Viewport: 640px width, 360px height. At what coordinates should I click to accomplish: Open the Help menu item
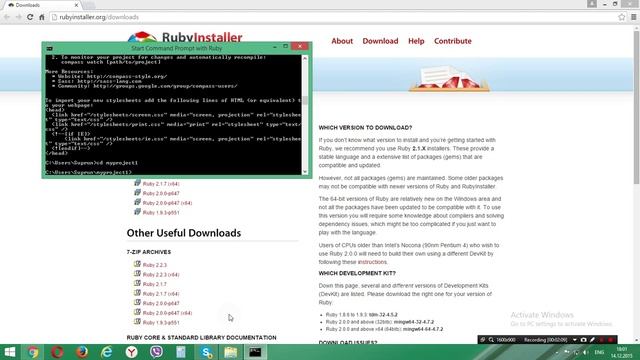[416, 41]
